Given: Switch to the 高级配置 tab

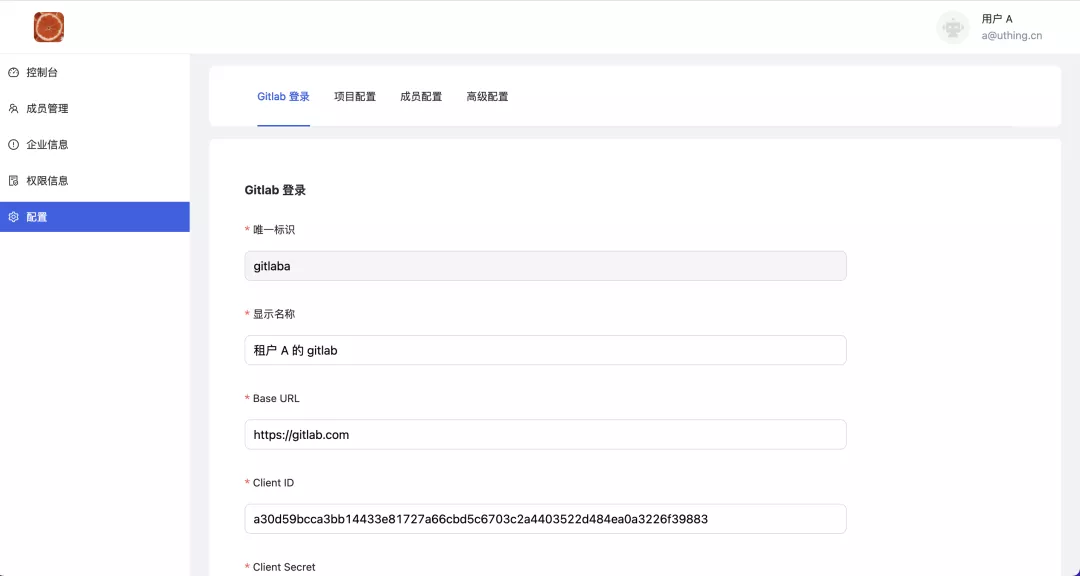Looking at the screenshot, I should click(x=487, y=96).
